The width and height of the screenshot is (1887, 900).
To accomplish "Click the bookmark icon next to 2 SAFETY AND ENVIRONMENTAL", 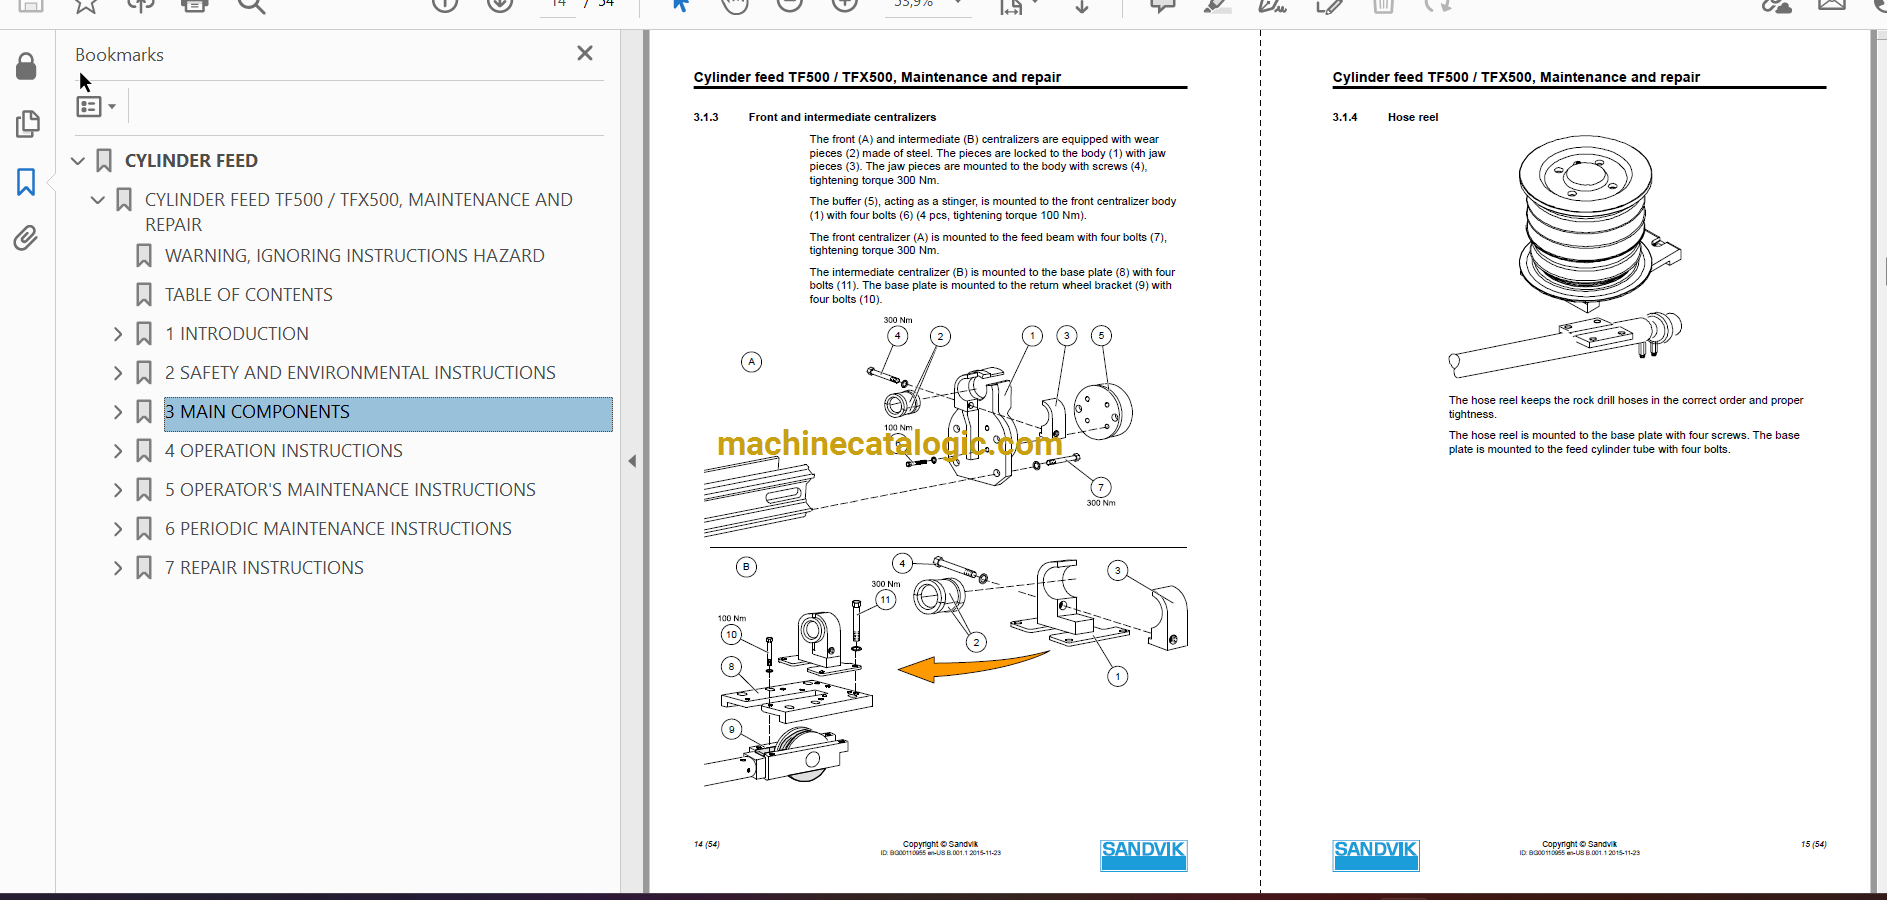I will click(144, 373).
